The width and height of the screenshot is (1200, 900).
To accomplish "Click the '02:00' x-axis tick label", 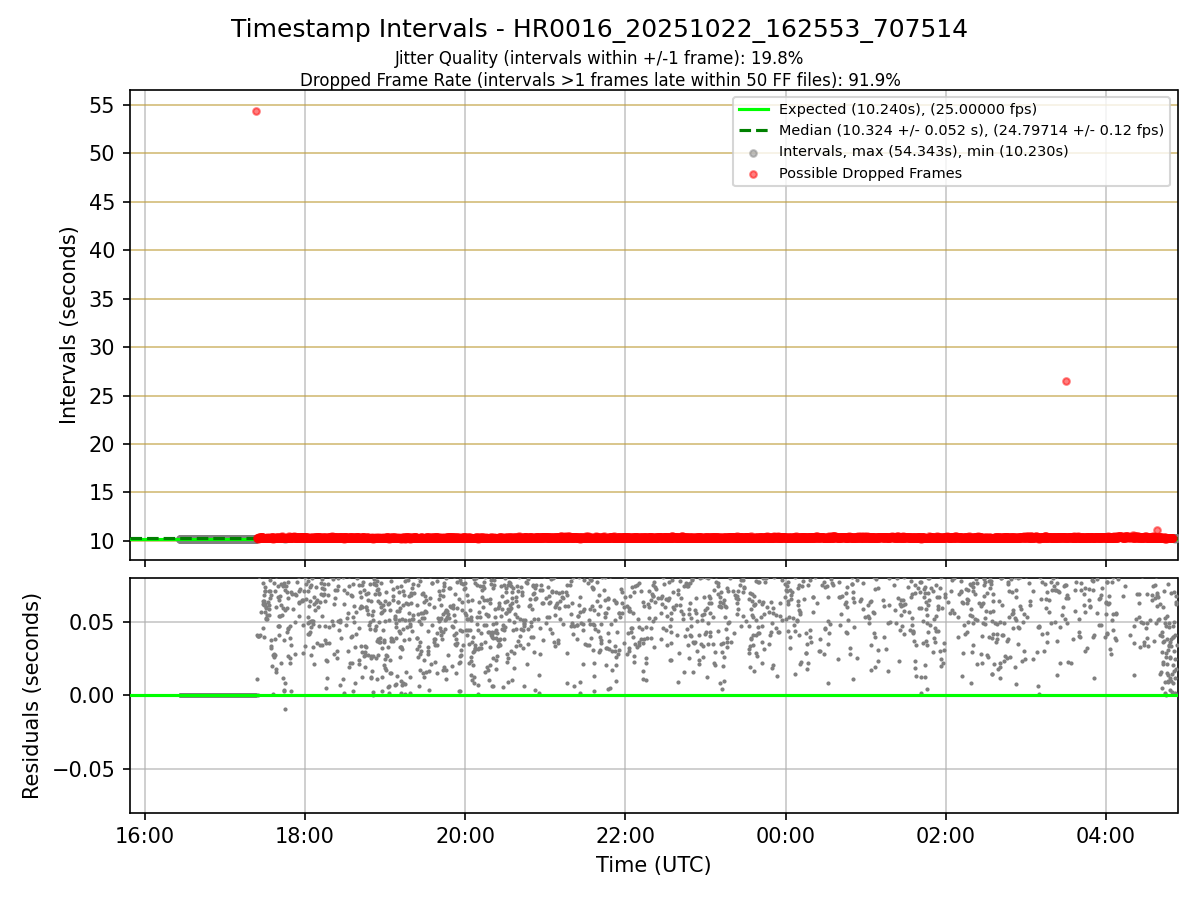I will (946, 835).
